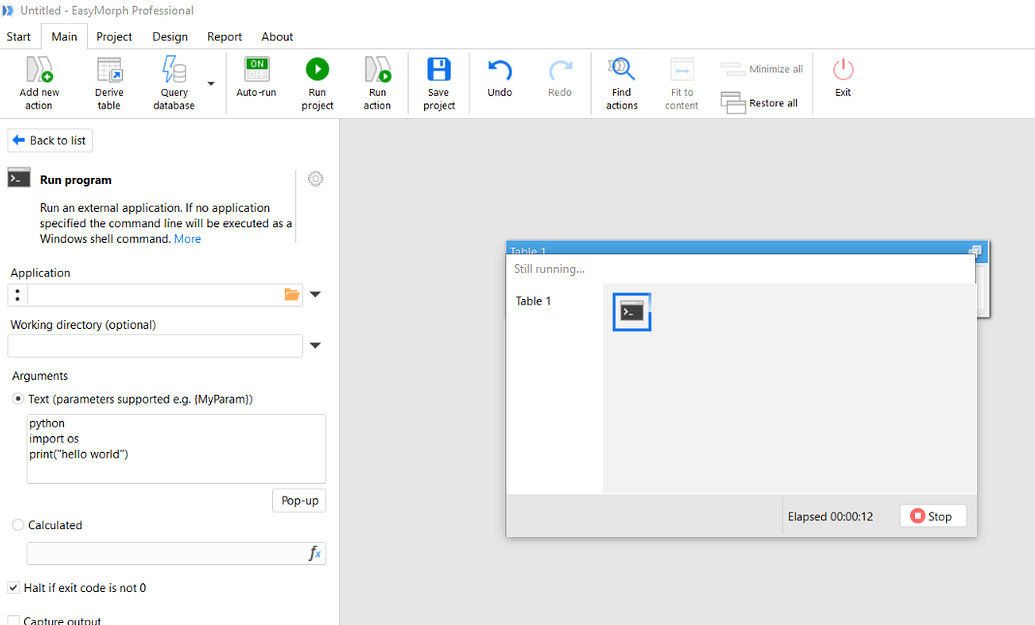Click inside the arguments text box
Screen dimensions: 1035x625
pyautogui.click(x=176, y=449)
